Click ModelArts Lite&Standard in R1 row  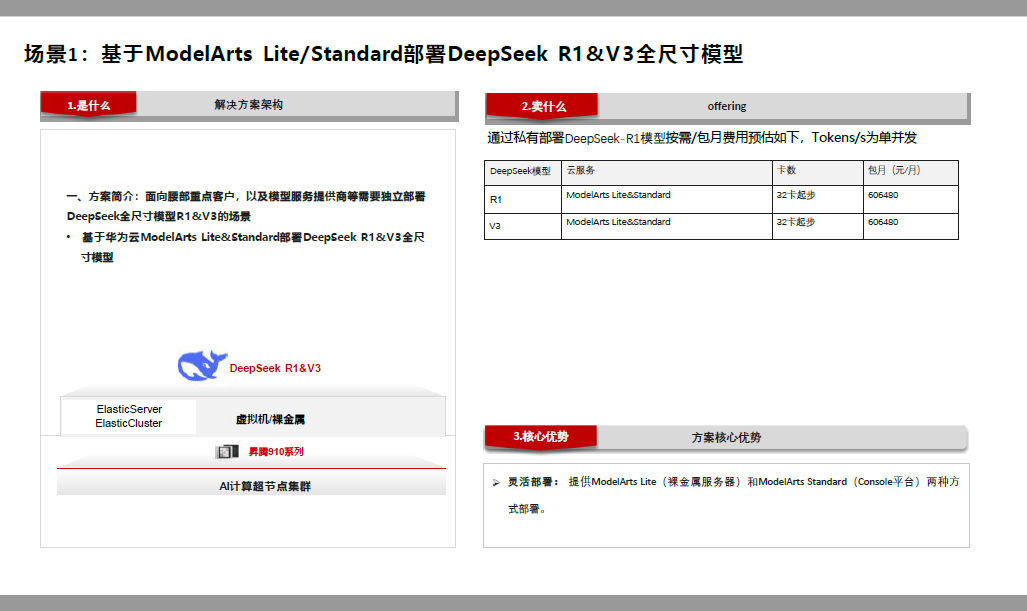(618, 195)
